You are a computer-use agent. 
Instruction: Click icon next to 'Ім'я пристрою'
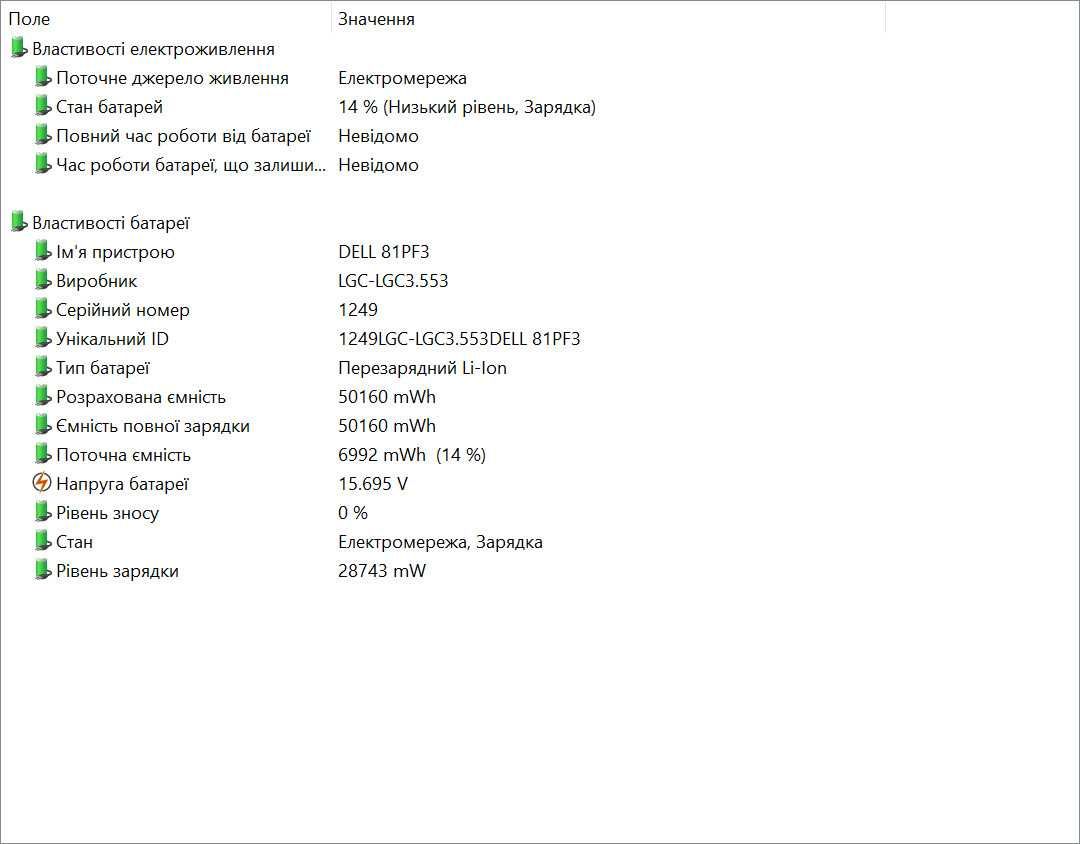click(x=43, y=251)
